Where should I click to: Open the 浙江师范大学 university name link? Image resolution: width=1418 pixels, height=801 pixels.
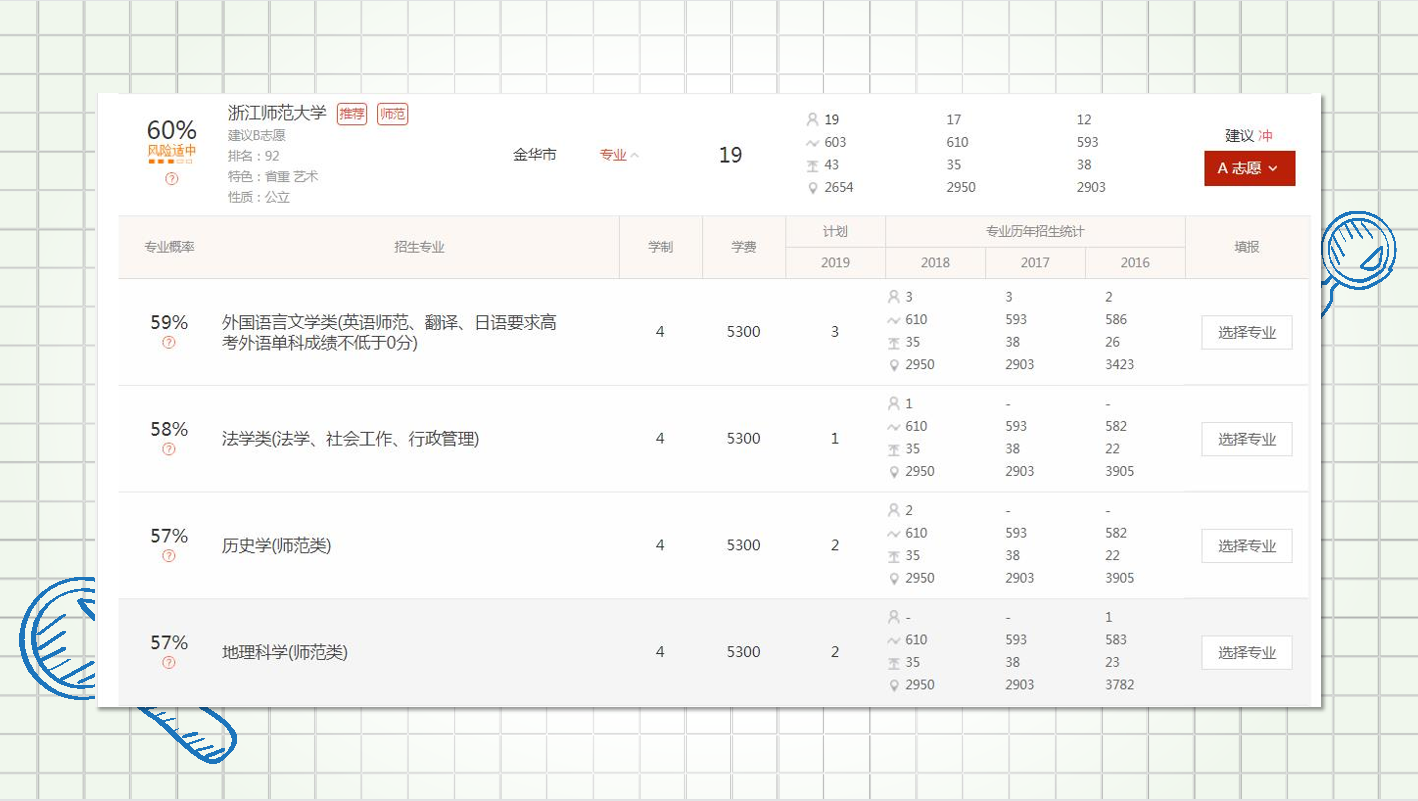tap(277, 113)
